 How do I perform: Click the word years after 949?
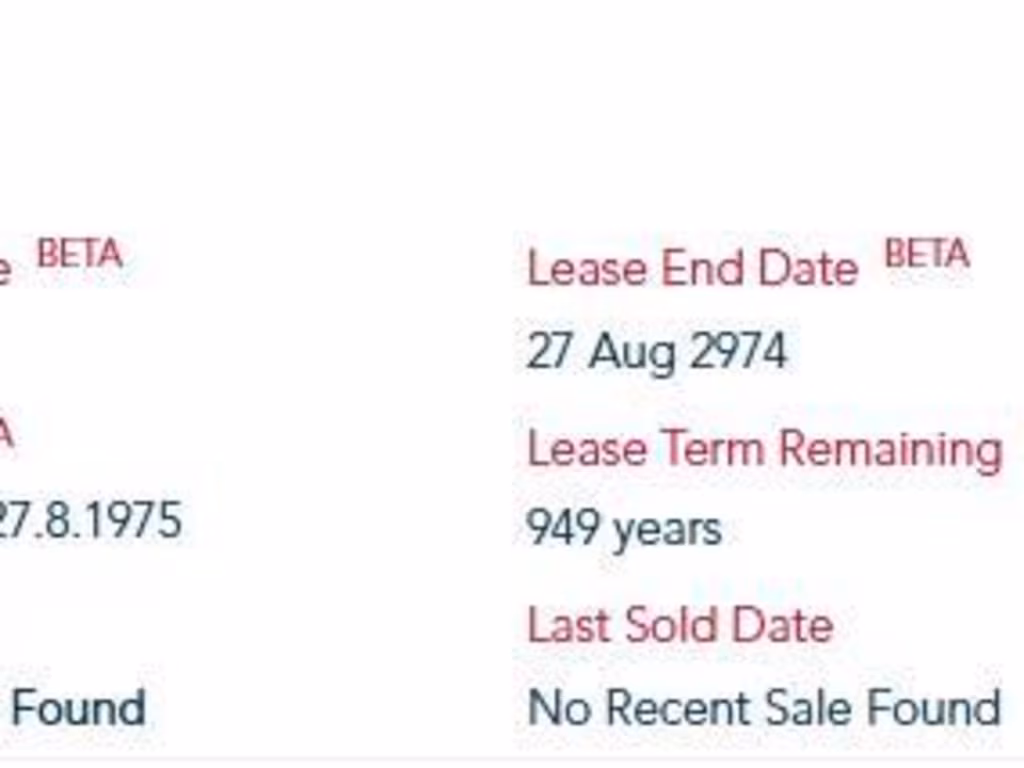pos(667,529)
